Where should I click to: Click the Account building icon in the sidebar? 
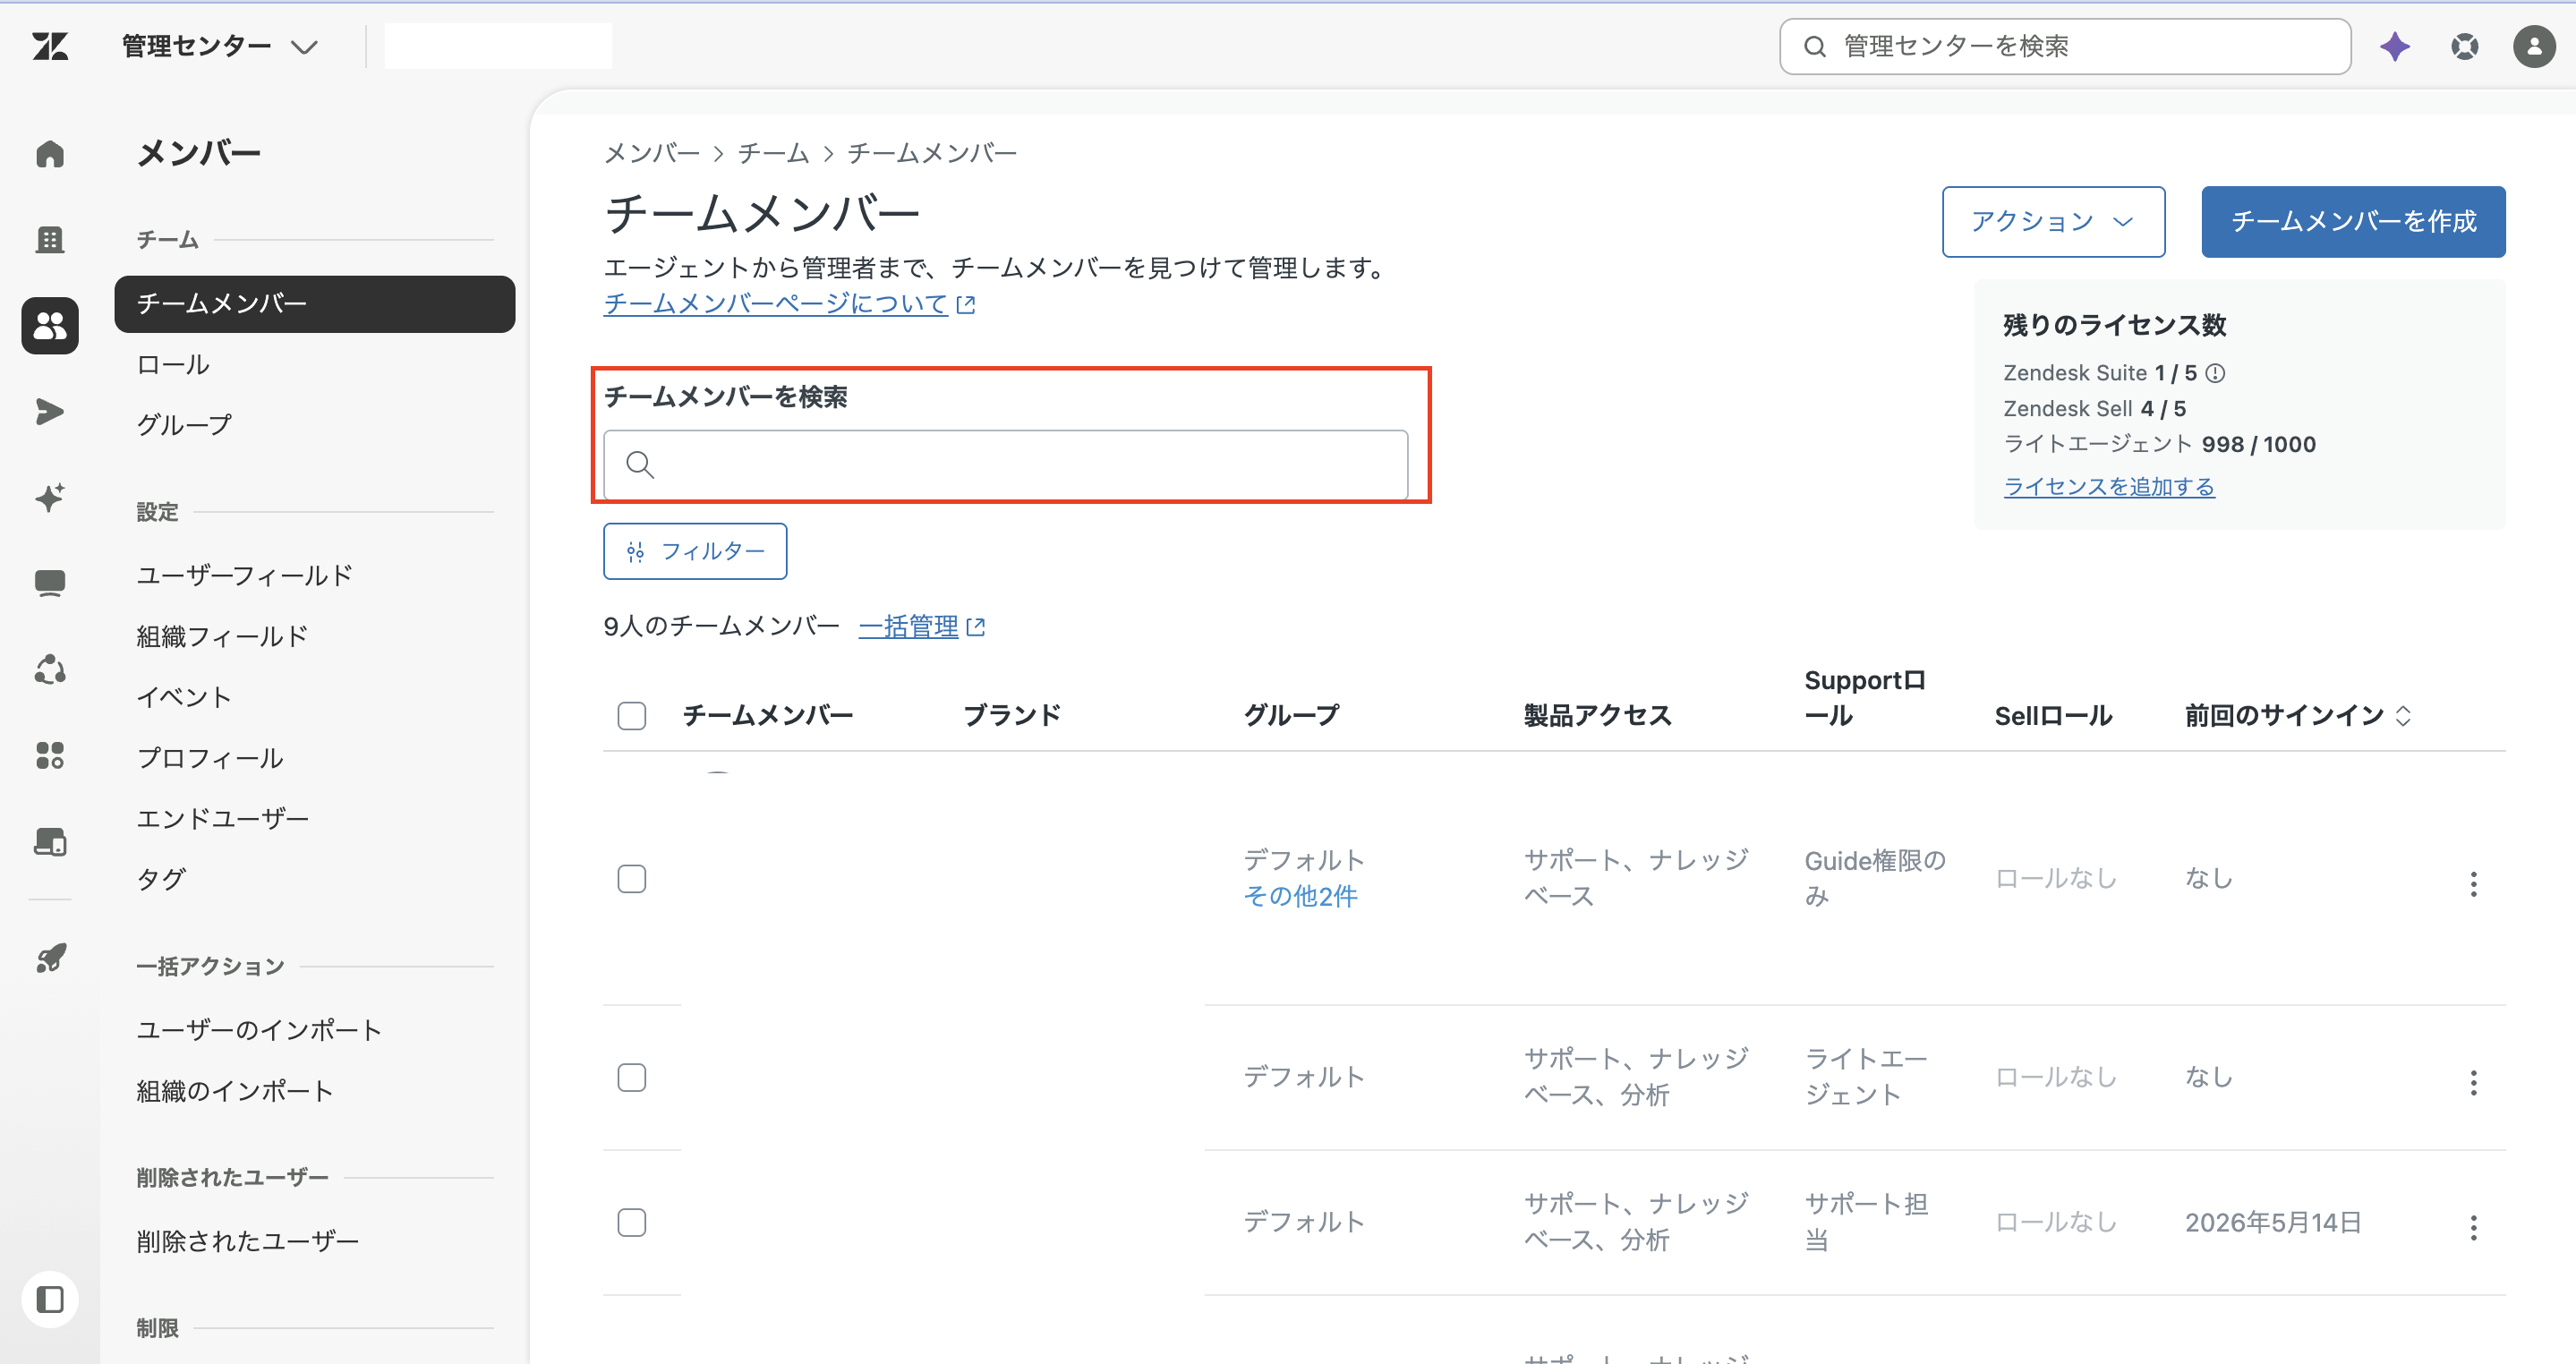[50, 240]
